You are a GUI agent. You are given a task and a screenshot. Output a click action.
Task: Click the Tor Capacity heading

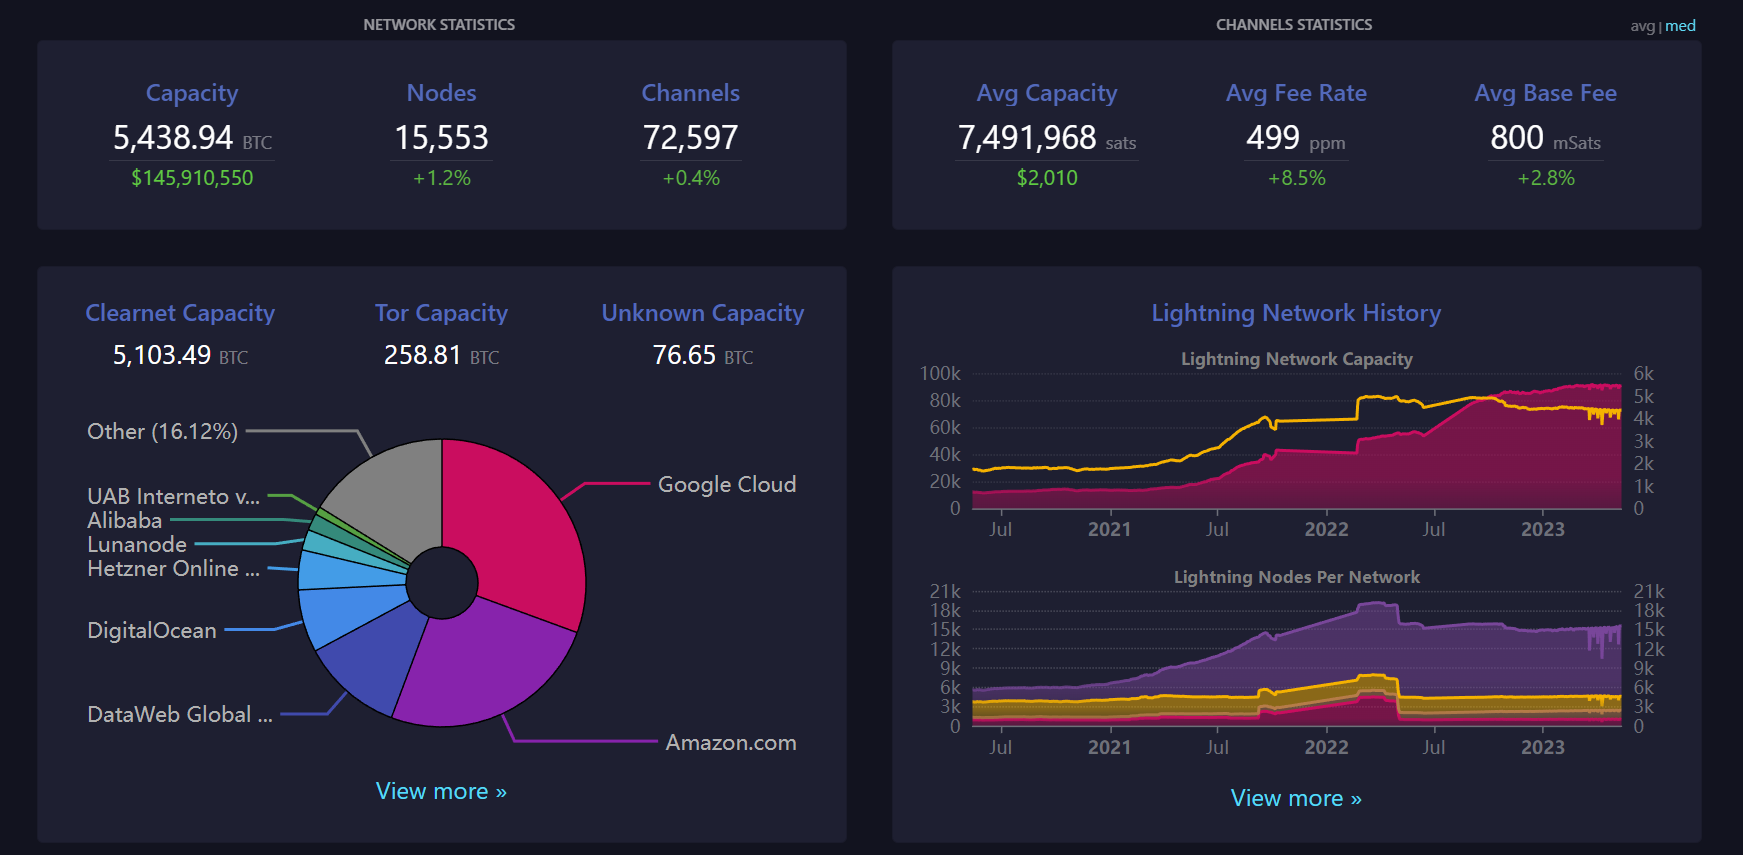tap(441, 313)
